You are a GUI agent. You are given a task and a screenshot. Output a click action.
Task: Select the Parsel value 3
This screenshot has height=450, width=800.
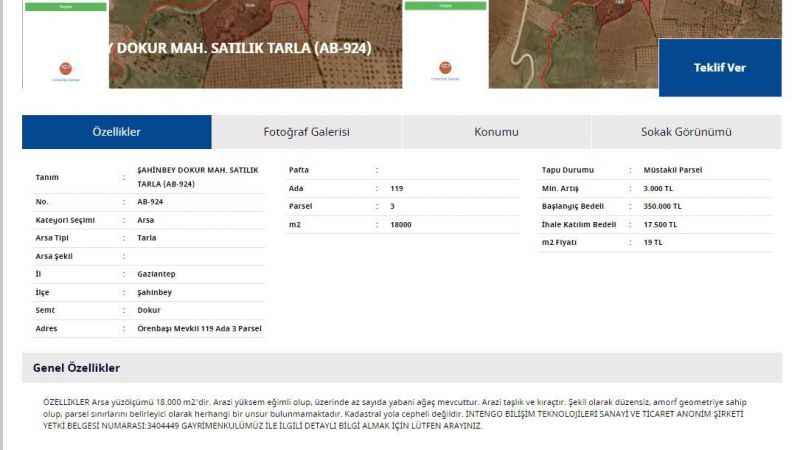tap(392, 206)
